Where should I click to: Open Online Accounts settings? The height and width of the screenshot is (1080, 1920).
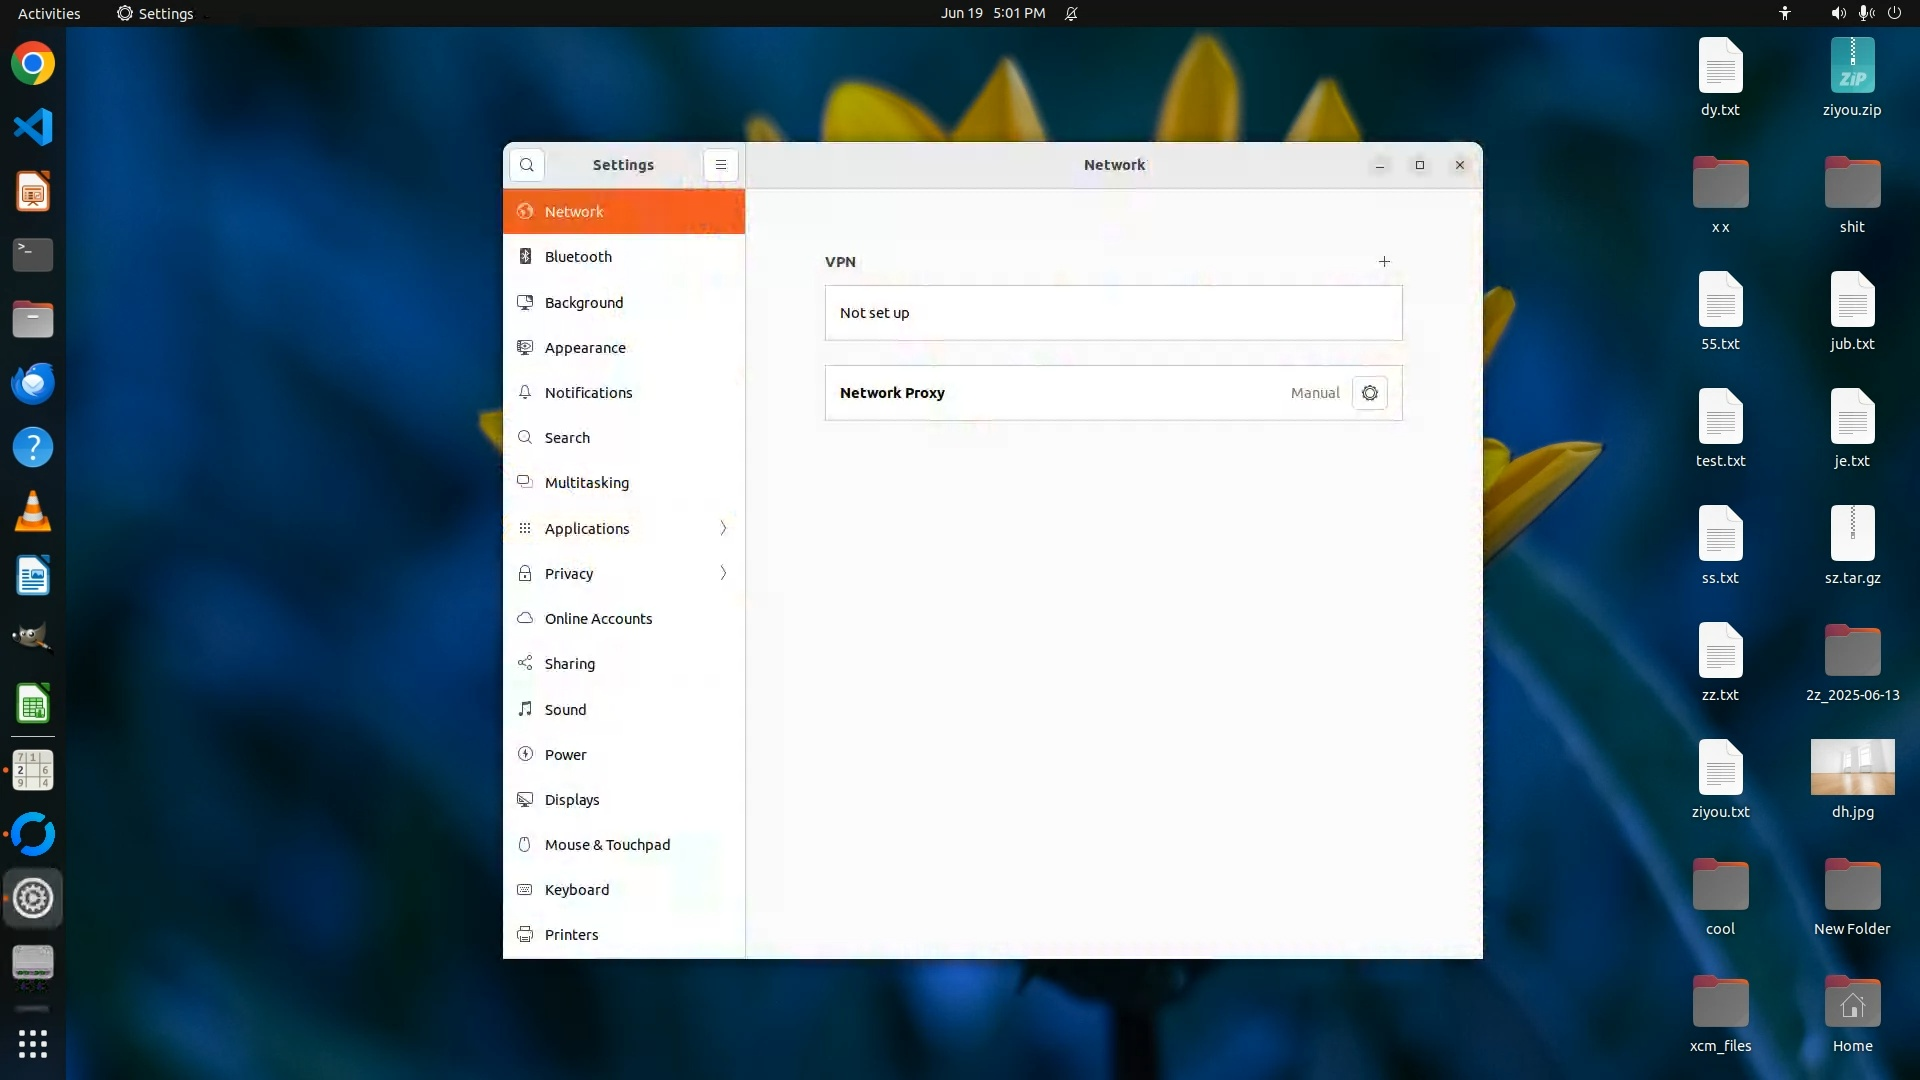(598, 619)
